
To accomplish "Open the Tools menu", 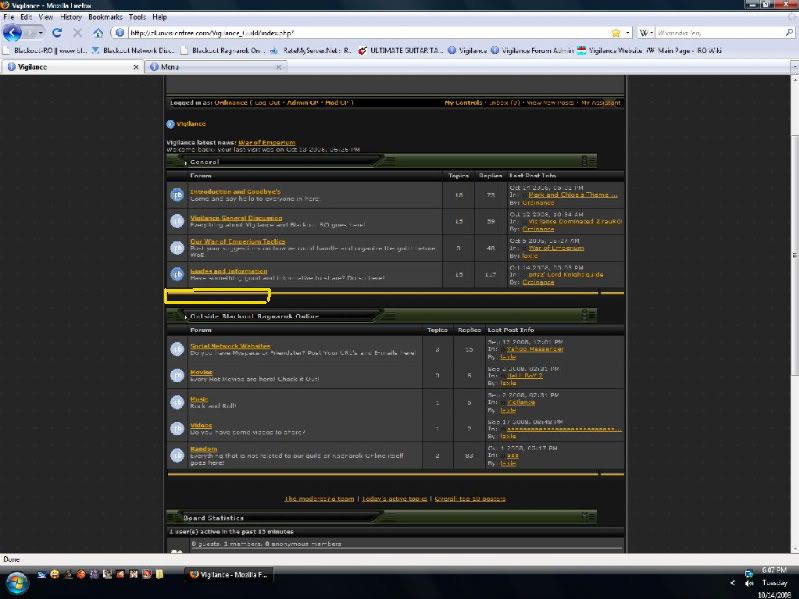I will 137,17.
